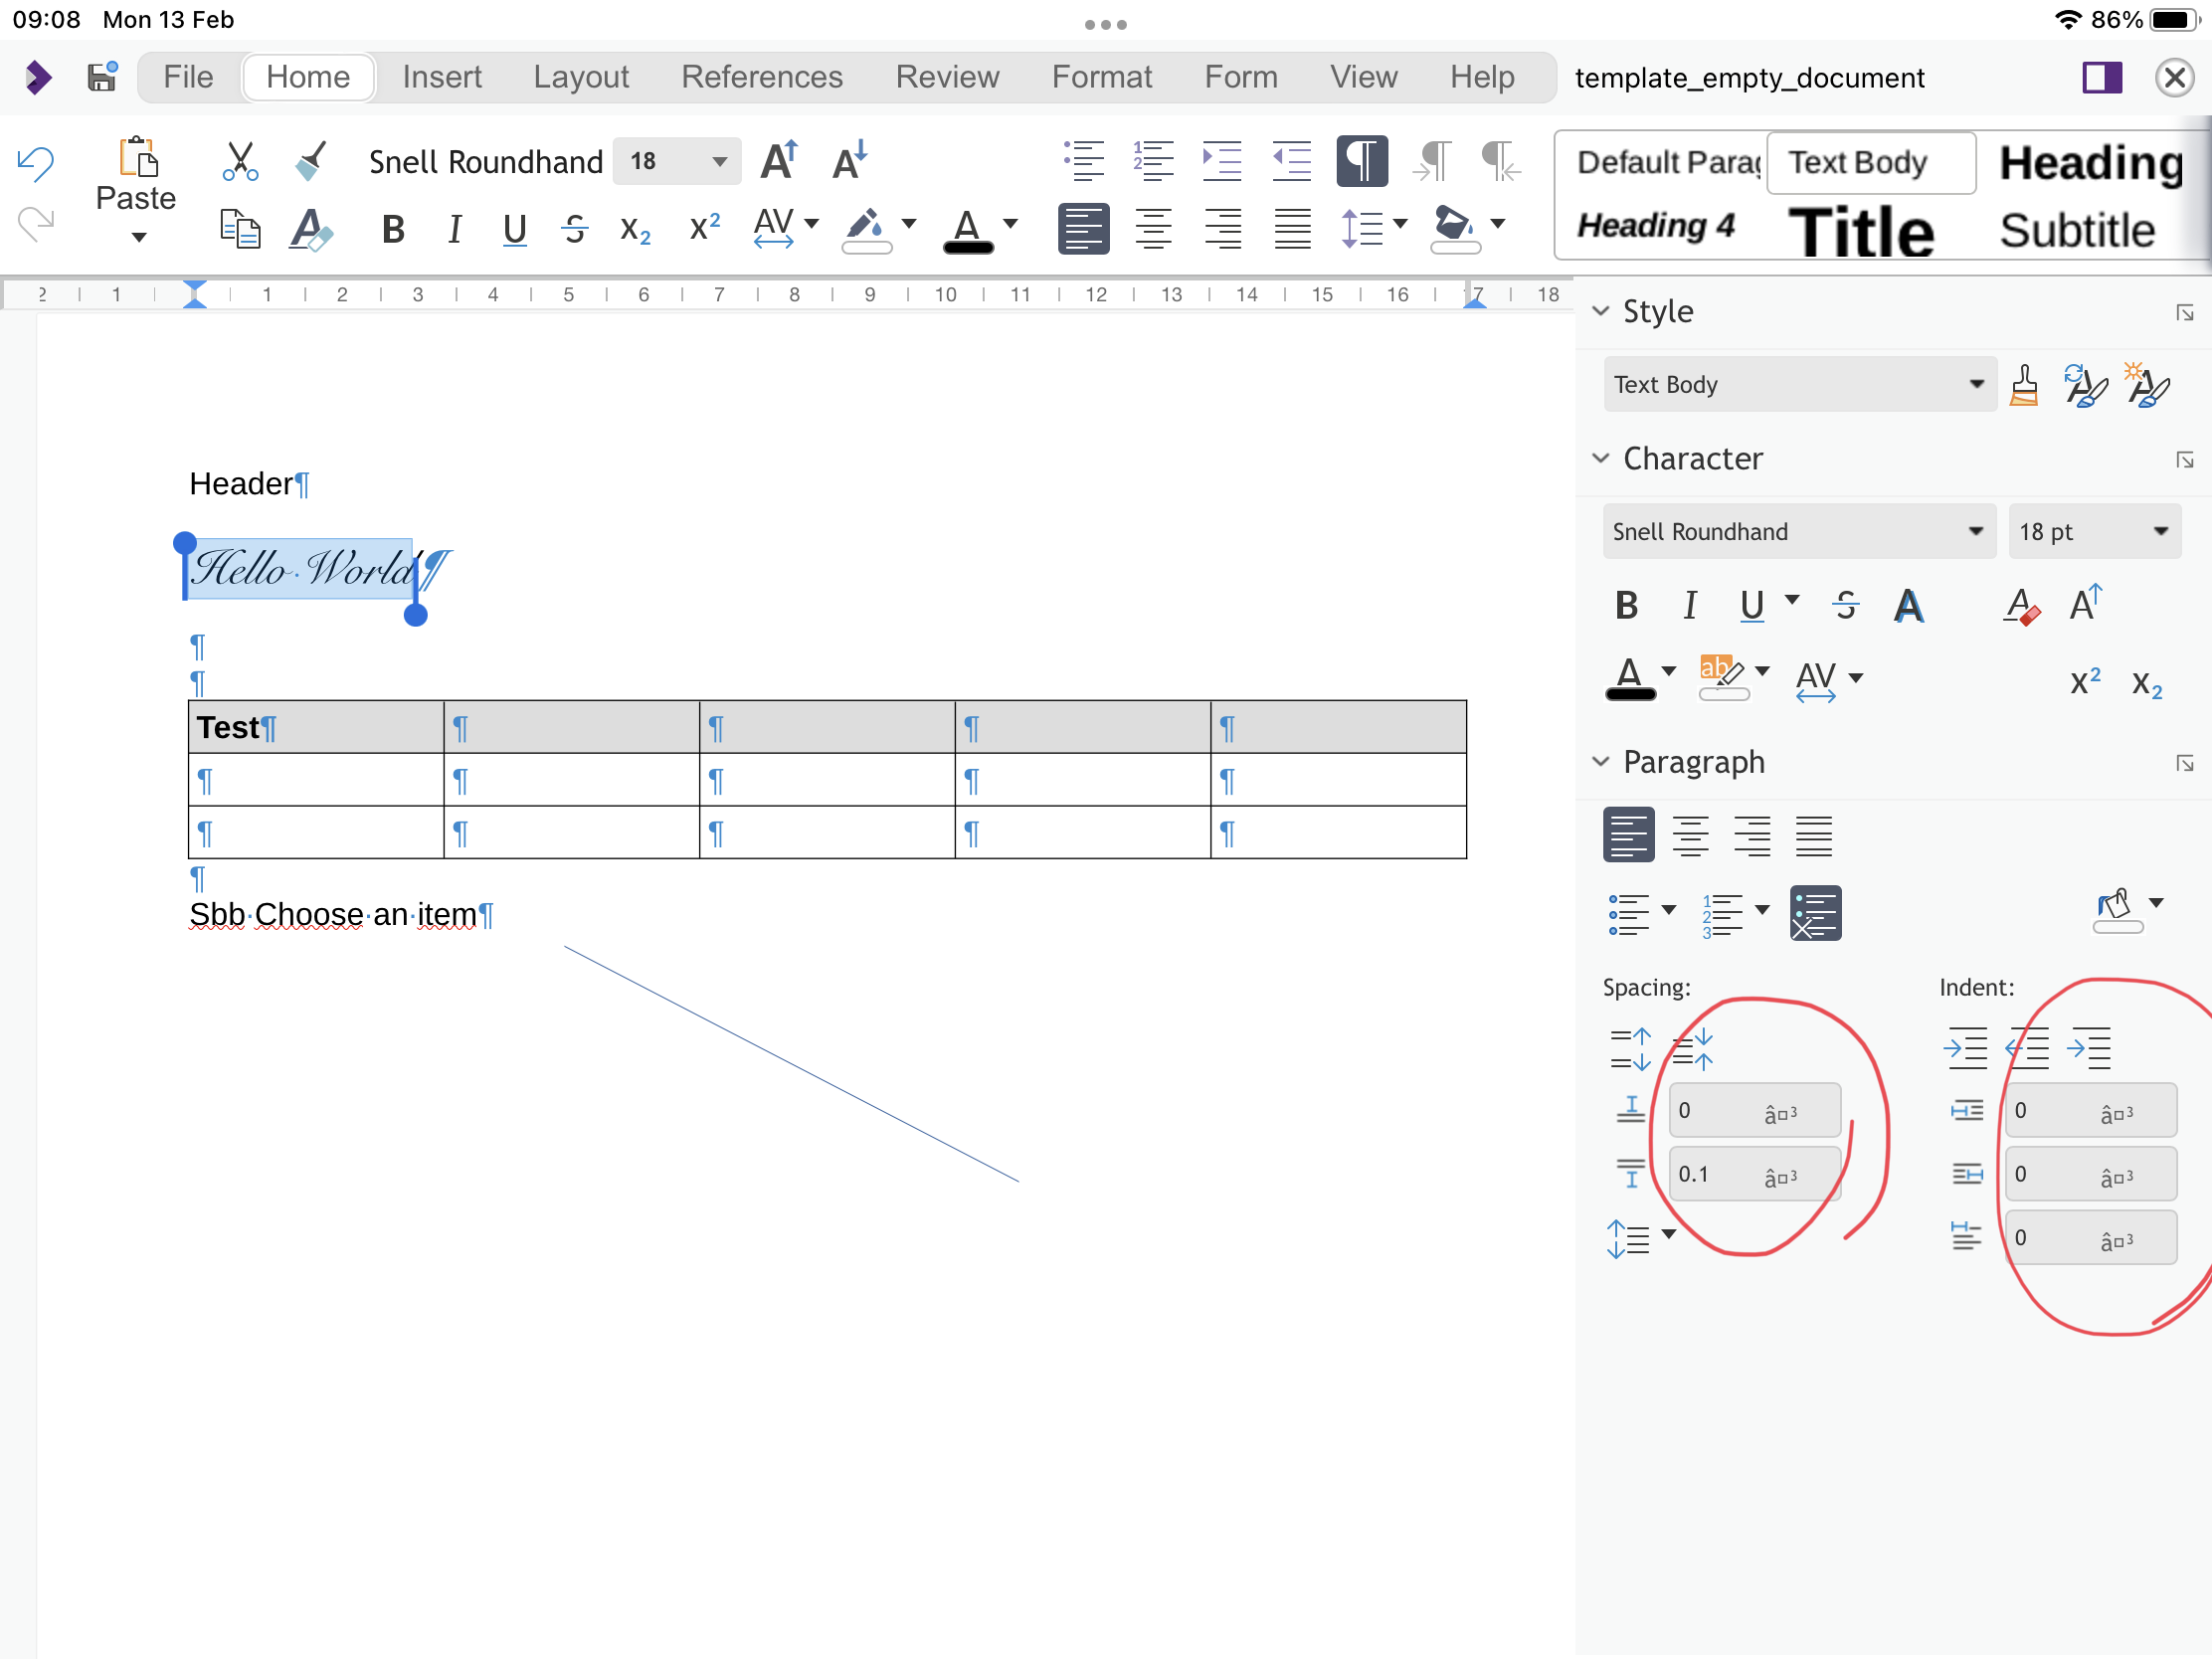Toggle italic in the Character panel
Image resolution: width=2212 pixels, height=1659 pixels.
(x=1689, y=605)
